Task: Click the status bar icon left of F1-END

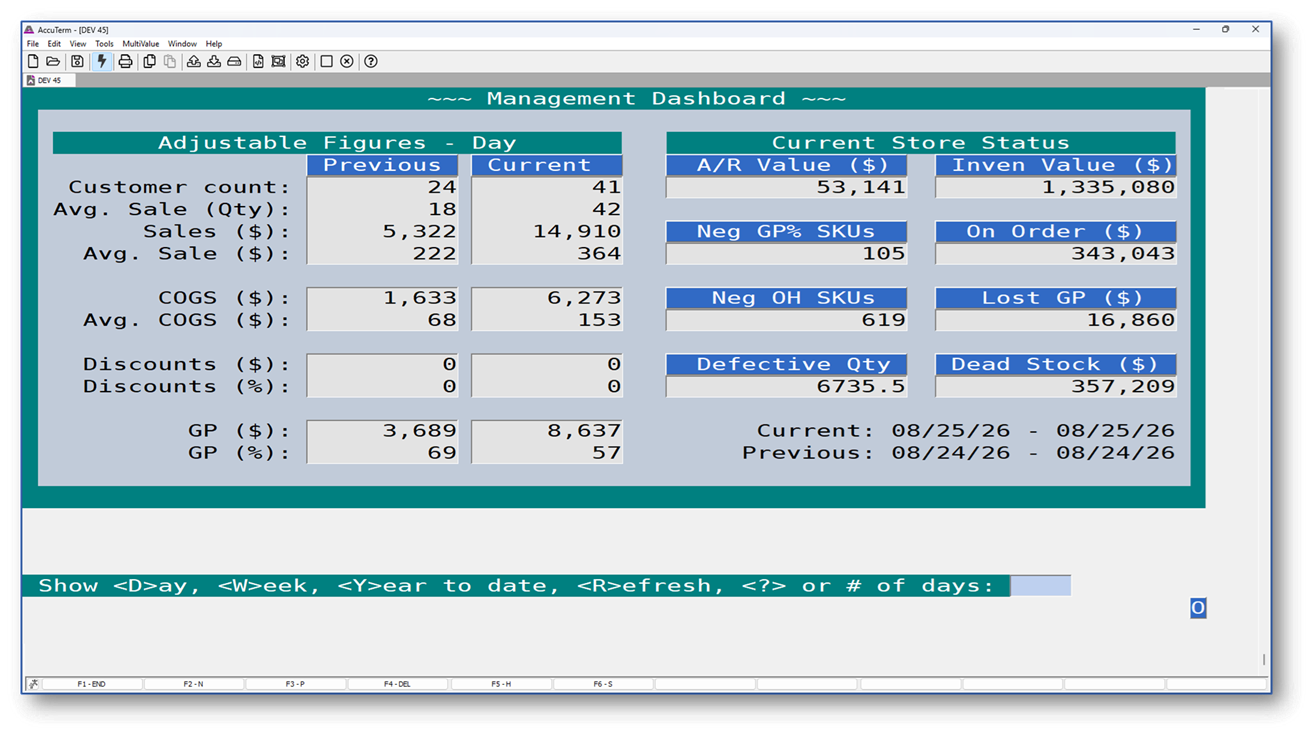Action: [33, 684]
